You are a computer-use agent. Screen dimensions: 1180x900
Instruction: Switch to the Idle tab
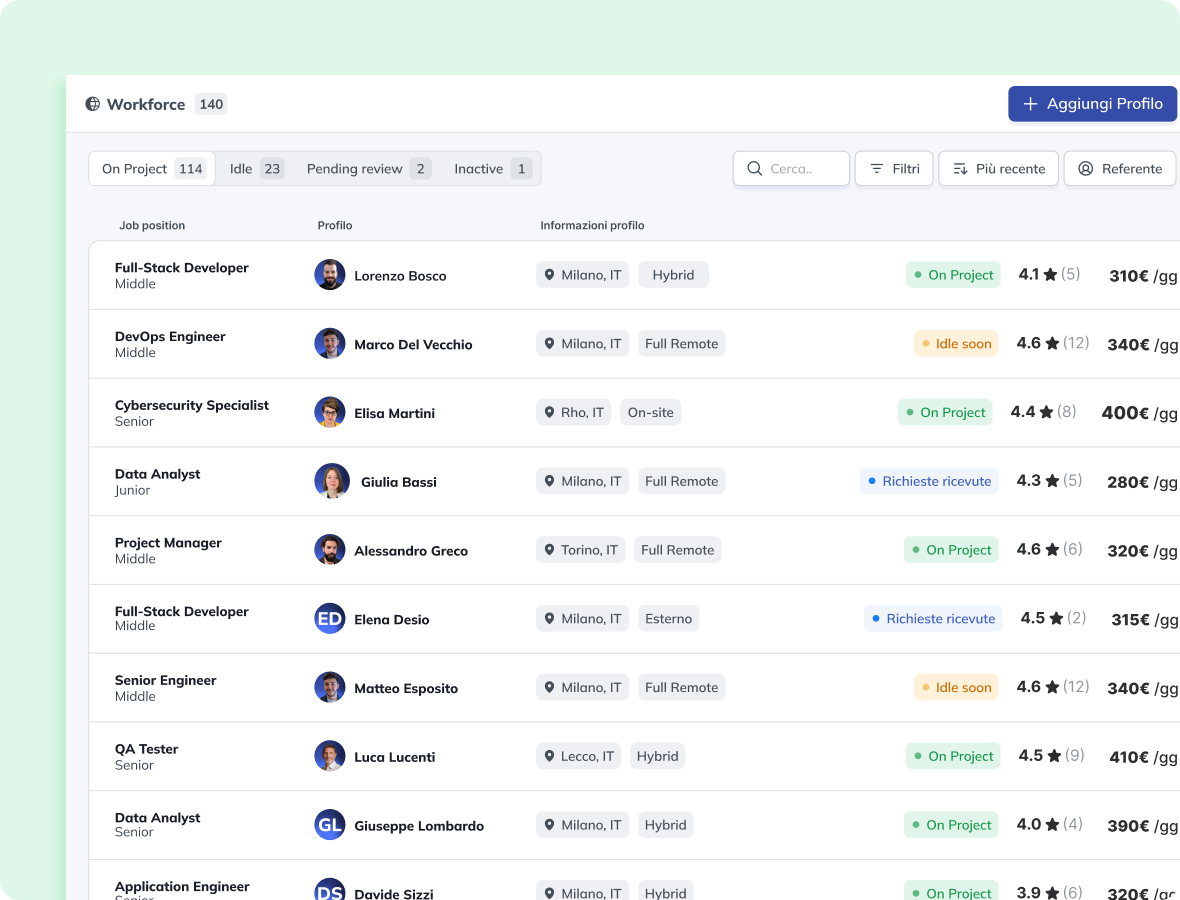click(x=256, y=169)
